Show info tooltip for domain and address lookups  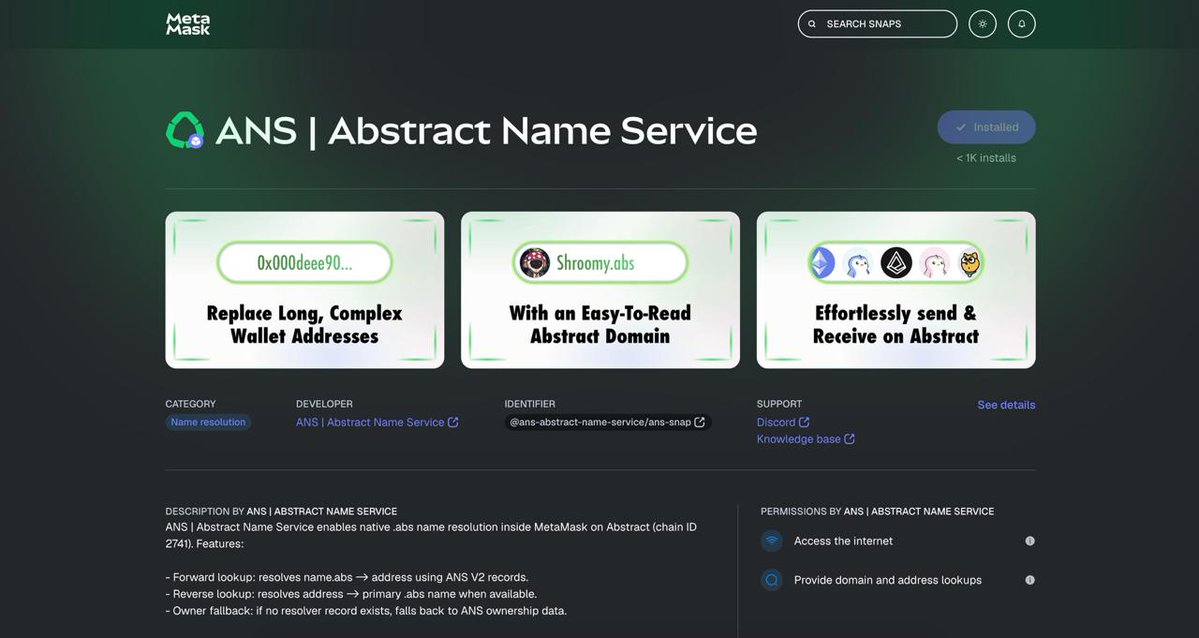(x=1029, y=579)
